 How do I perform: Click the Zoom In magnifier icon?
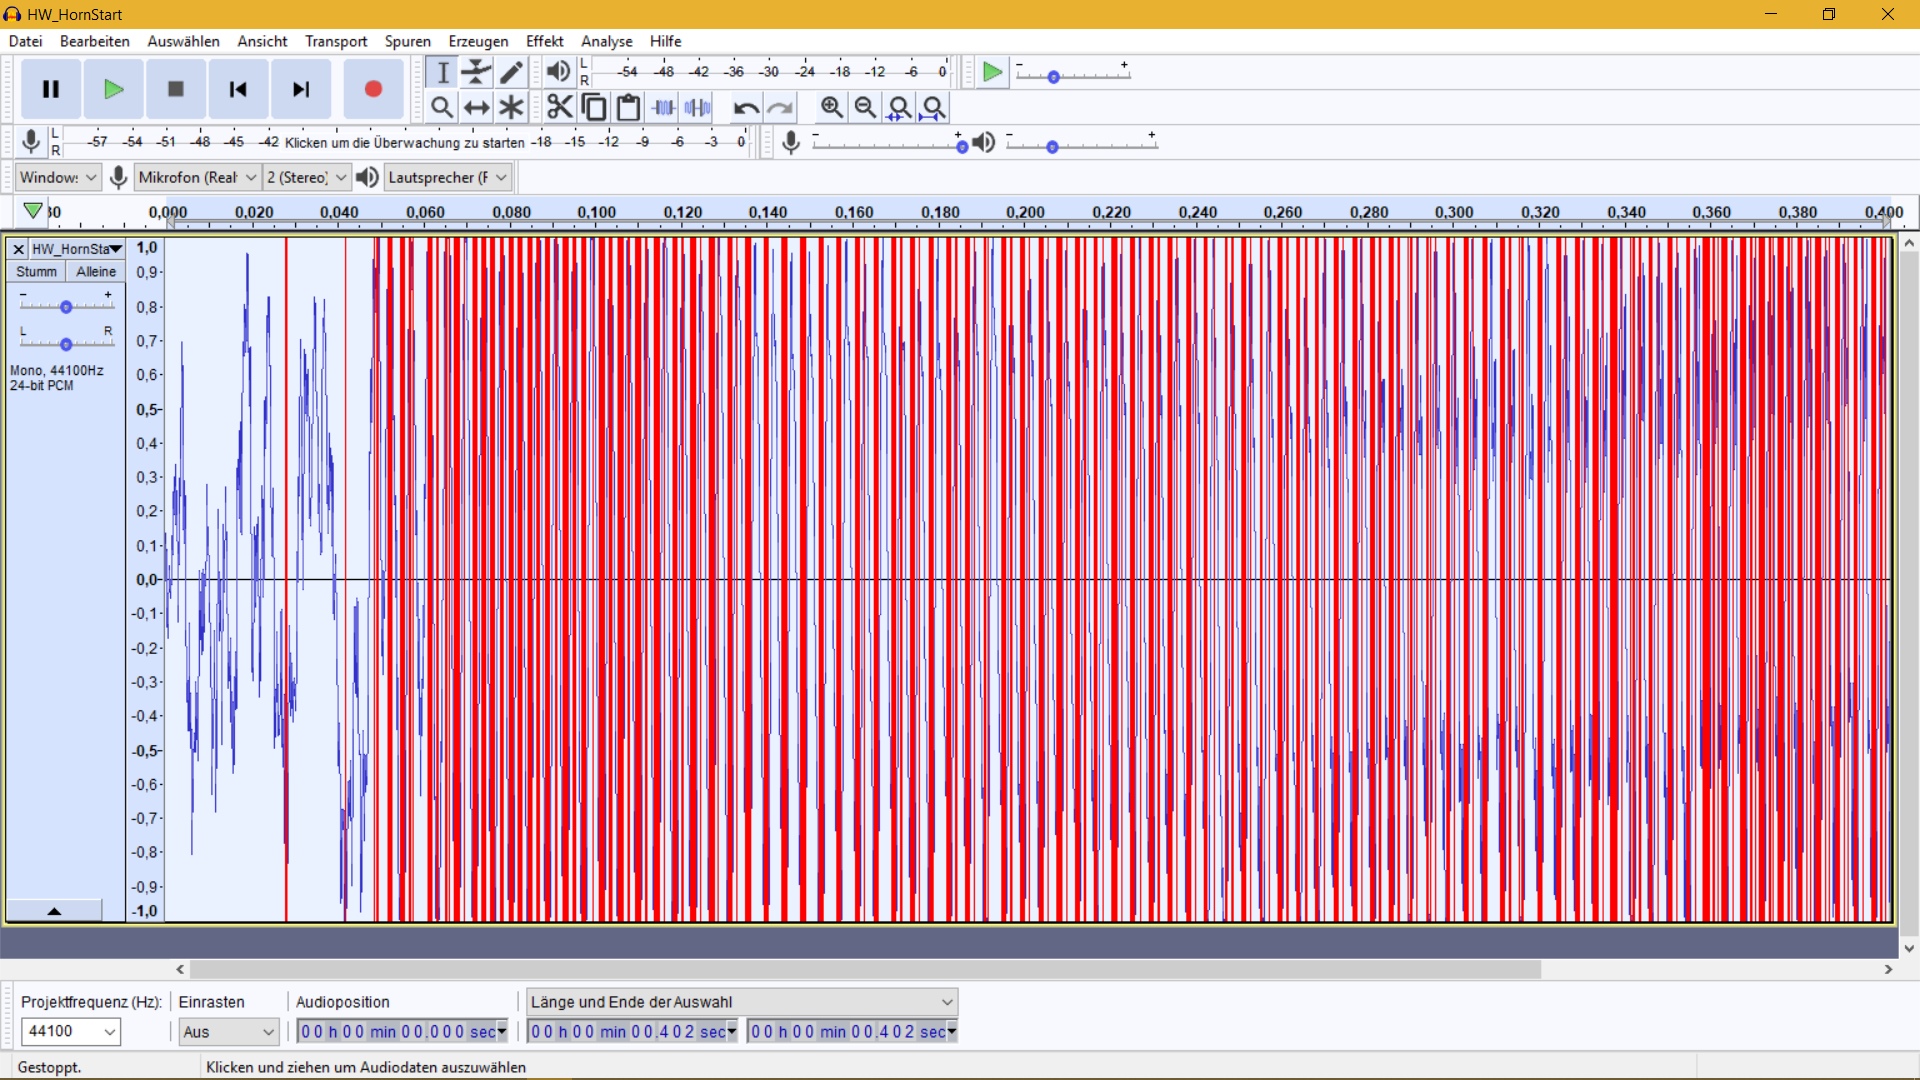point(831,107)
